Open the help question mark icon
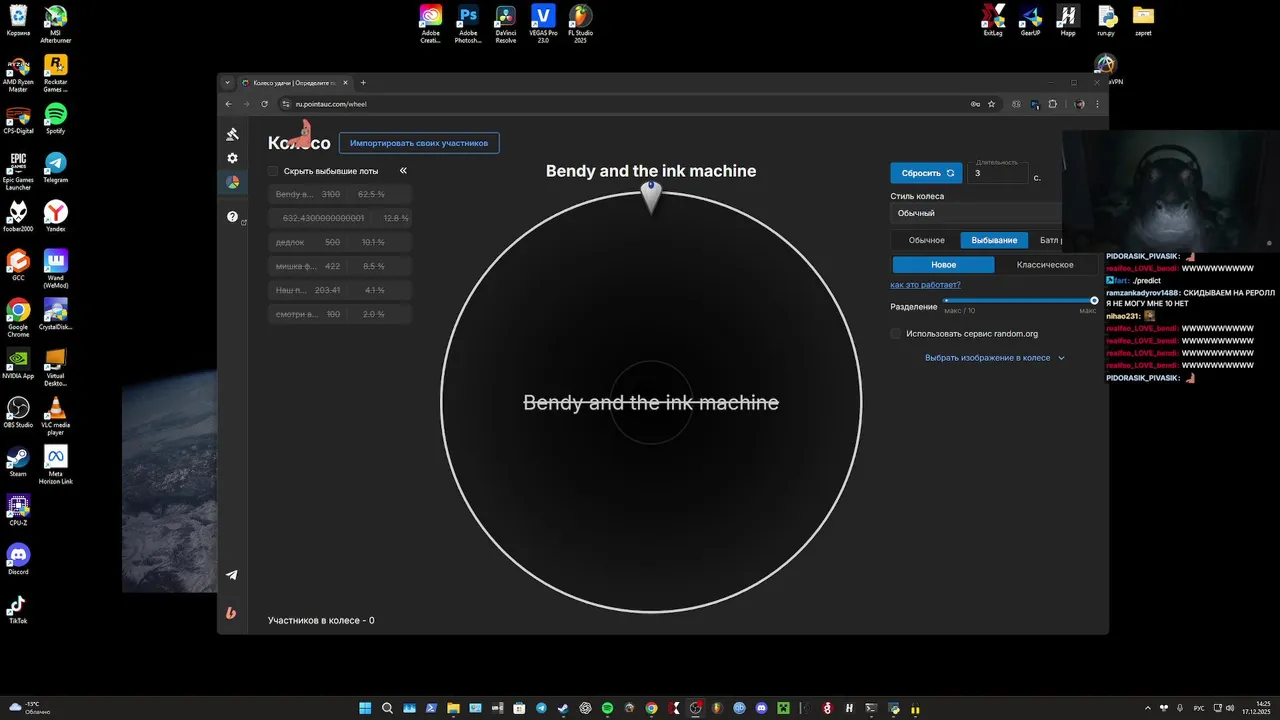The image size is (1280, 720). click(232, 216)
